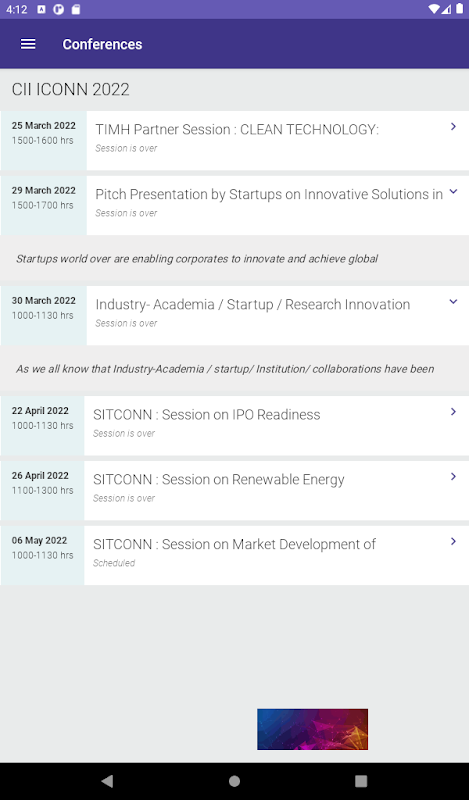
Task: Expand SITCONN IPO Readiness session arrow
Action: tap(453, 411)
